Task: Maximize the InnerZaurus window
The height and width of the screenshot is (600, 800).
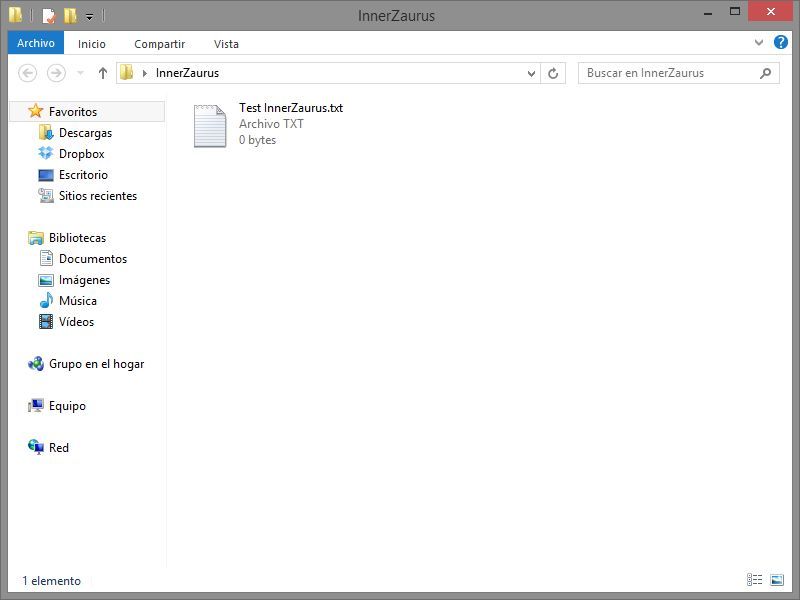Action: tap(735, 12)
